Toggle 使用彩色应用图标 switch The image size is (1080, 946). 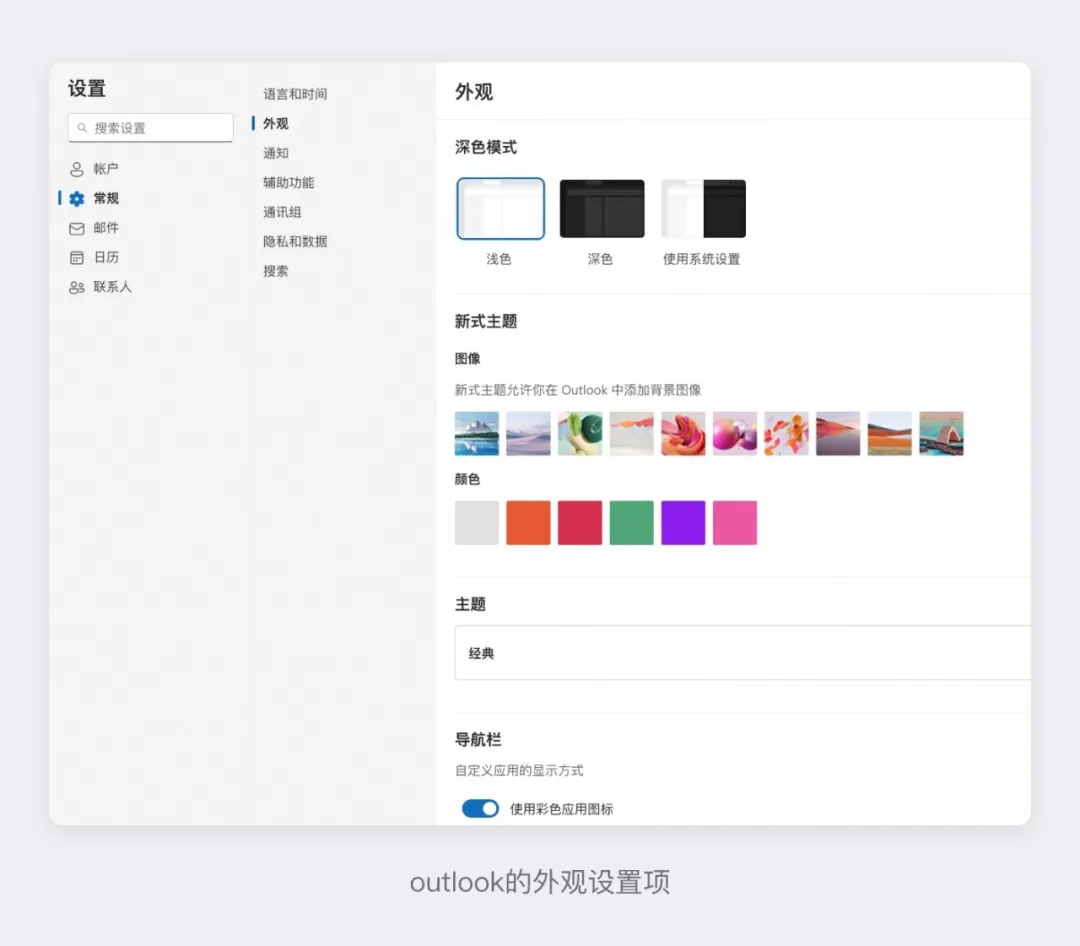tap(480, 808)
